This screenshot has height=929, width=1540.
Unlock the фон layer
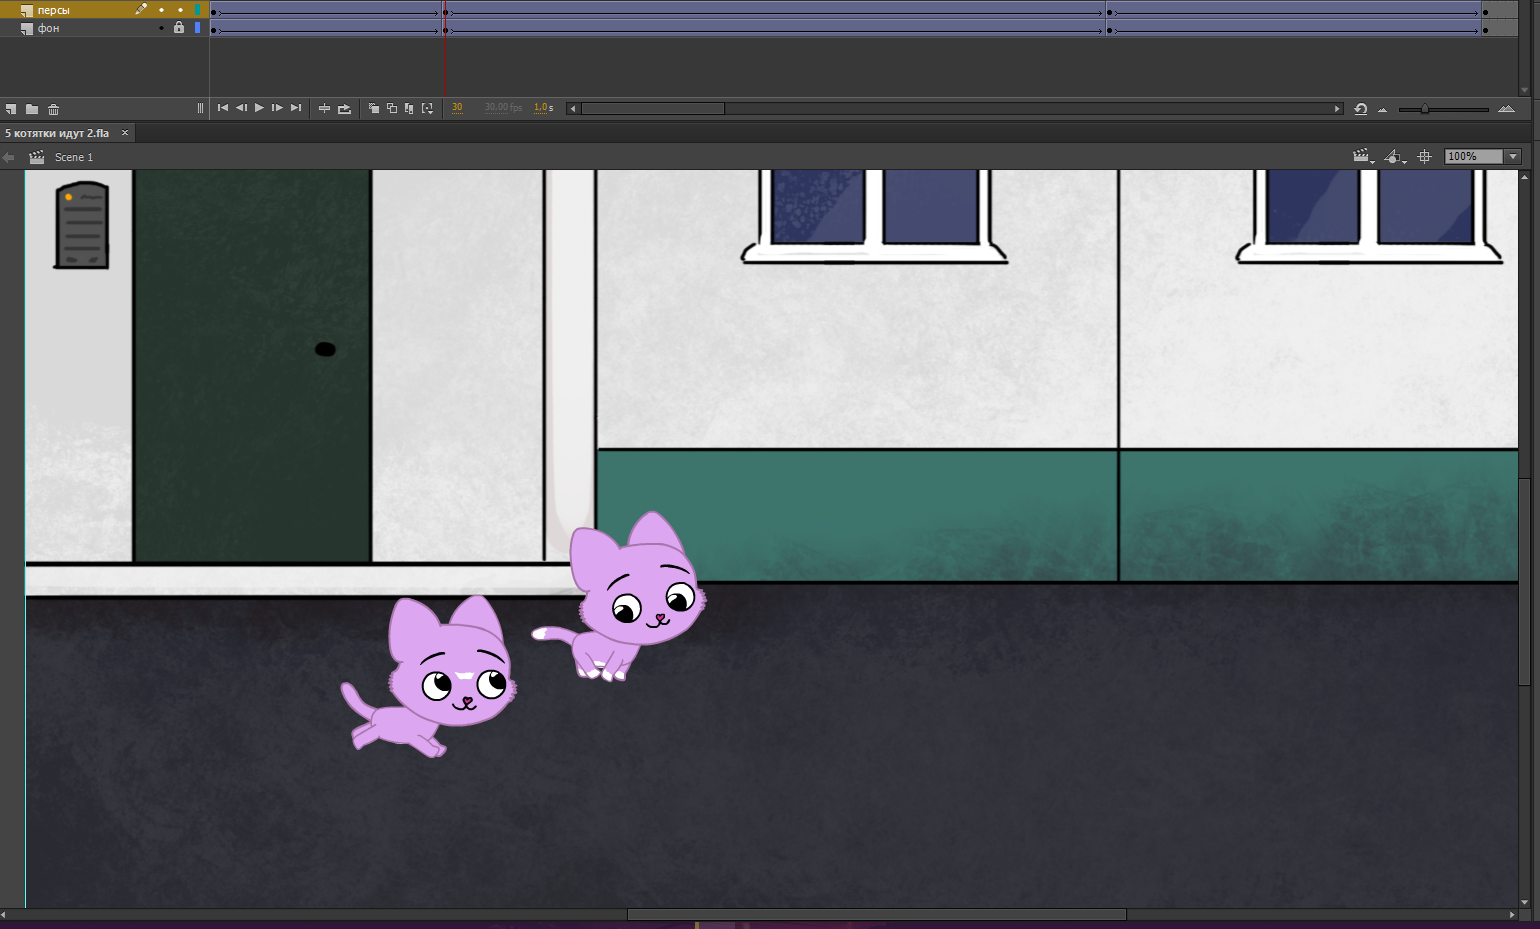(179, 28)
